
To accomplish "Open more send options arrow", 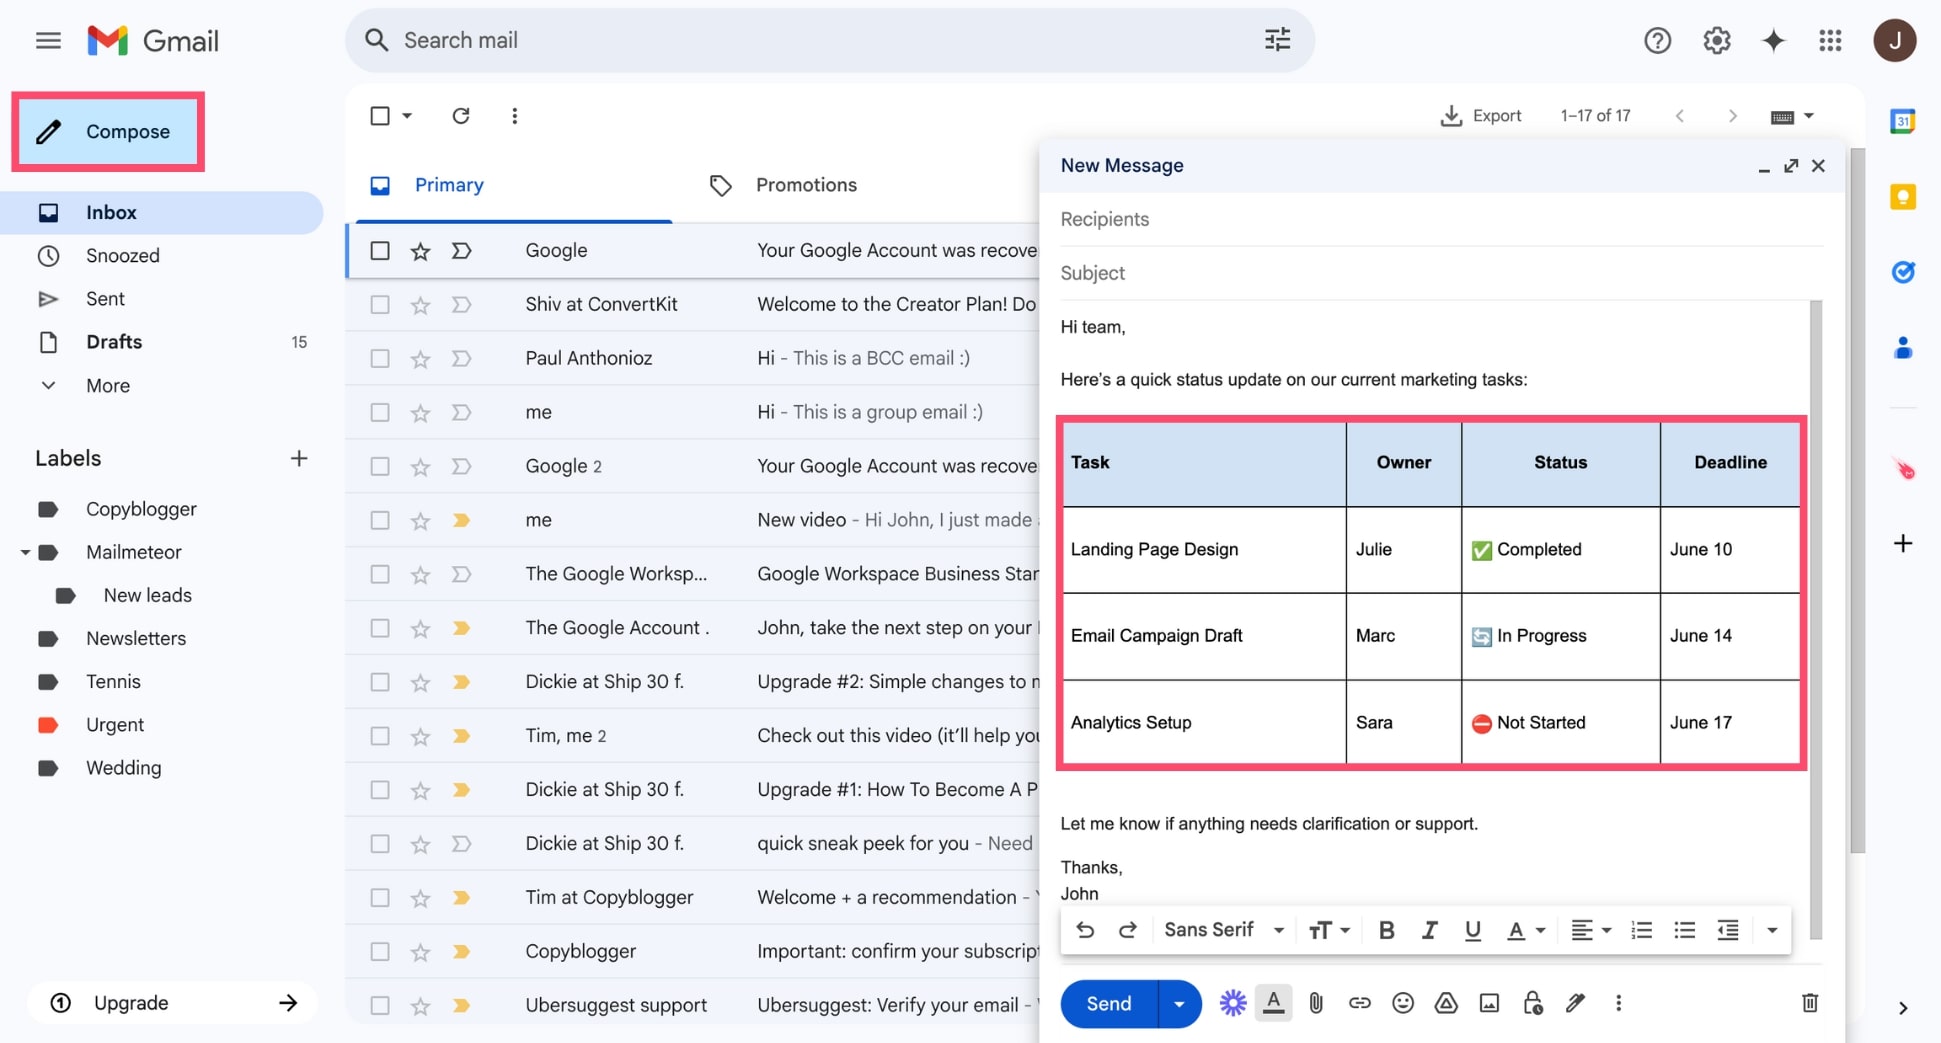I will pos(1179,1004).
